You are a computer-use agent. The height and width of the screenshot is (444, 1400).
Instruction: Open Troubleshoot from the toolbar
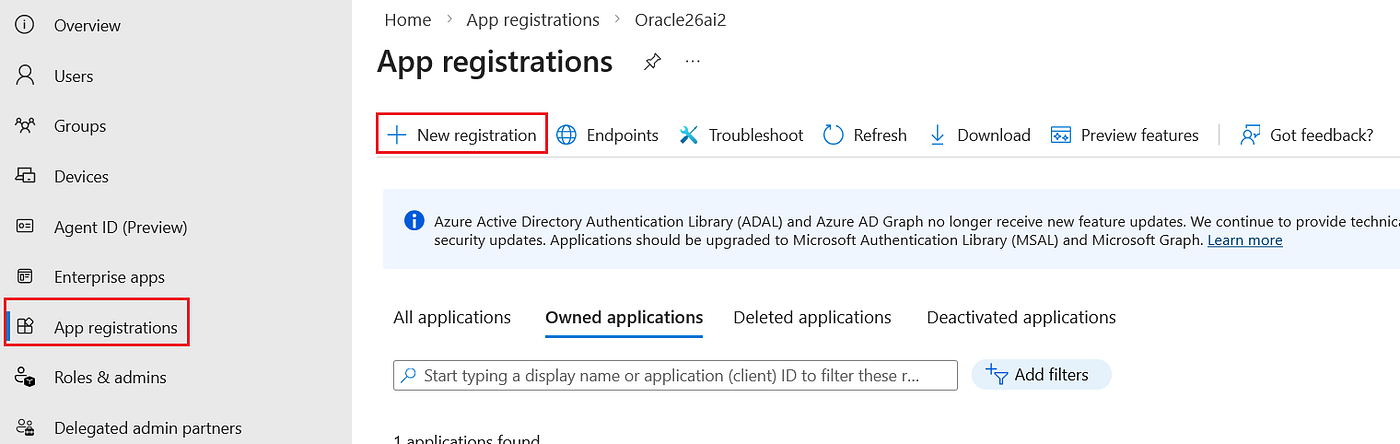tap(741, 135)
